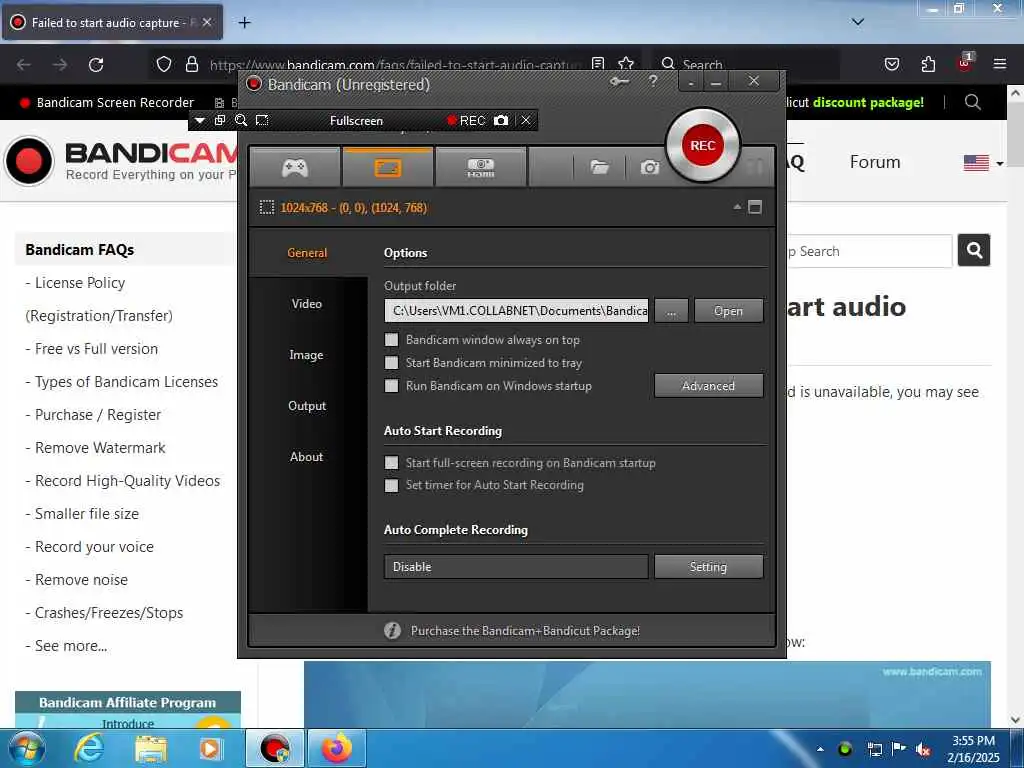The image size is (1024, 768).
Task: Open Firefox extensions puzzle icon
Action: coord(928,64)
